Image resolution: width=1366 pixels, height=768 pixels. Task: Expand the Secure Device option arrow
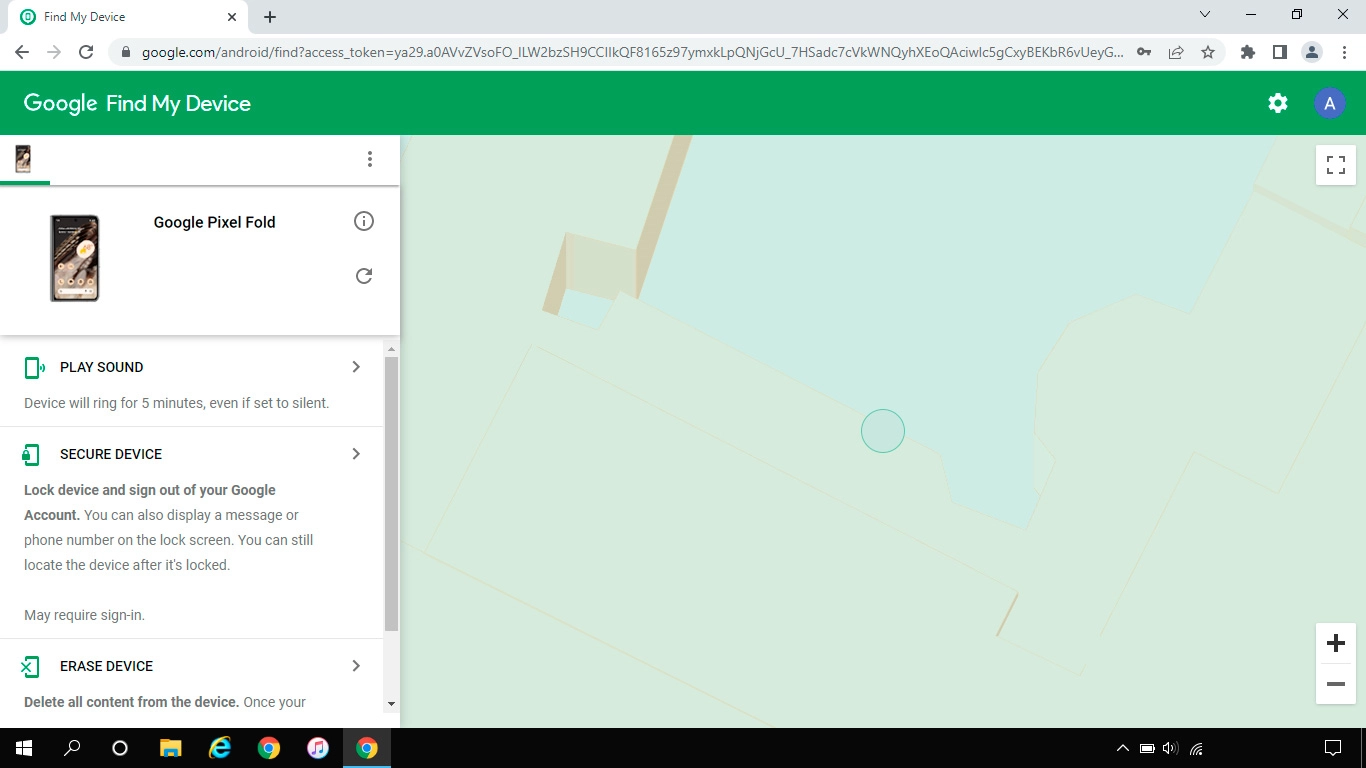pos(356,454)
